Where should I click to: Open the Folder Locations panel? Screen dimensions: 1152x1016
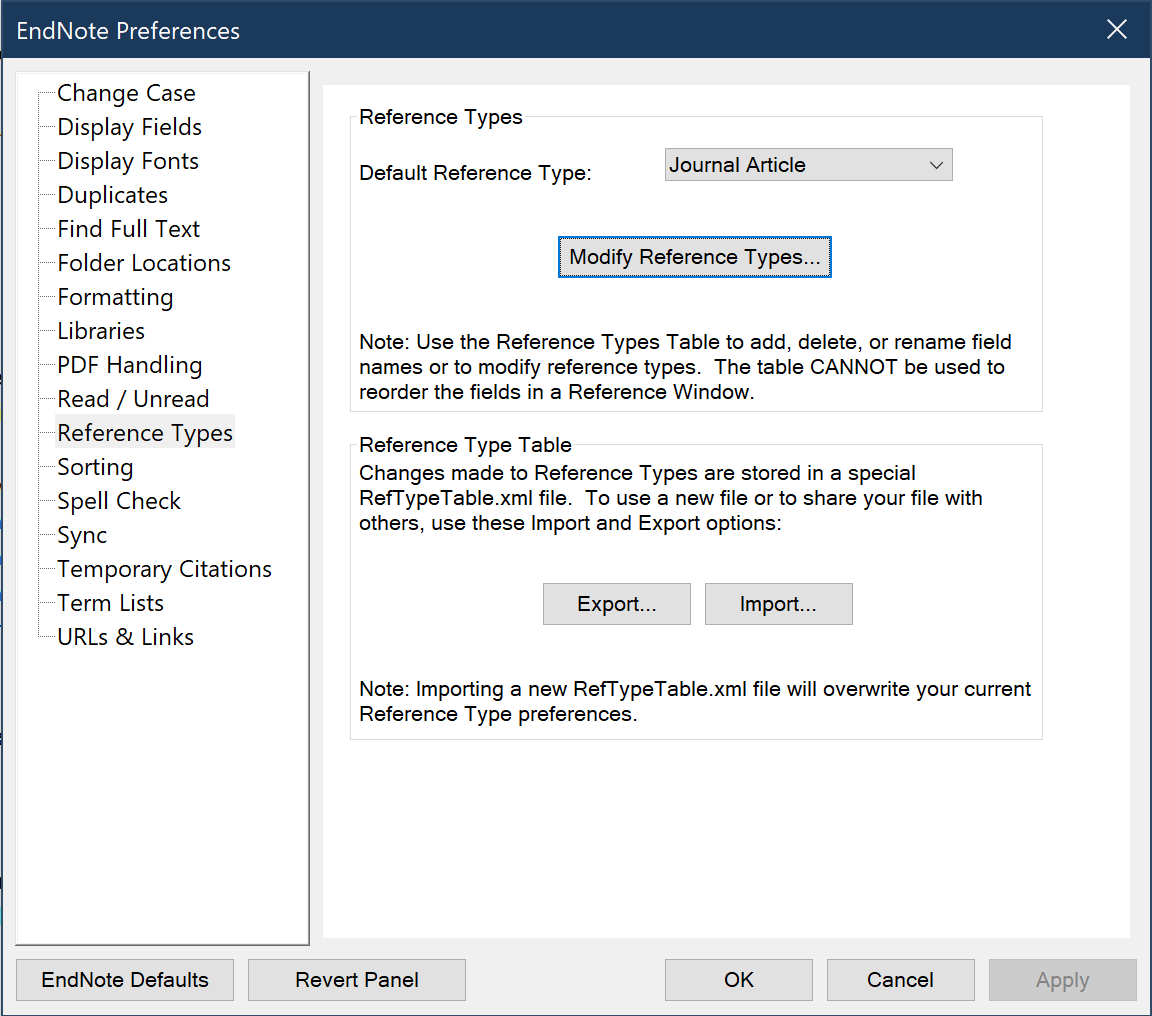click(144, 263)
